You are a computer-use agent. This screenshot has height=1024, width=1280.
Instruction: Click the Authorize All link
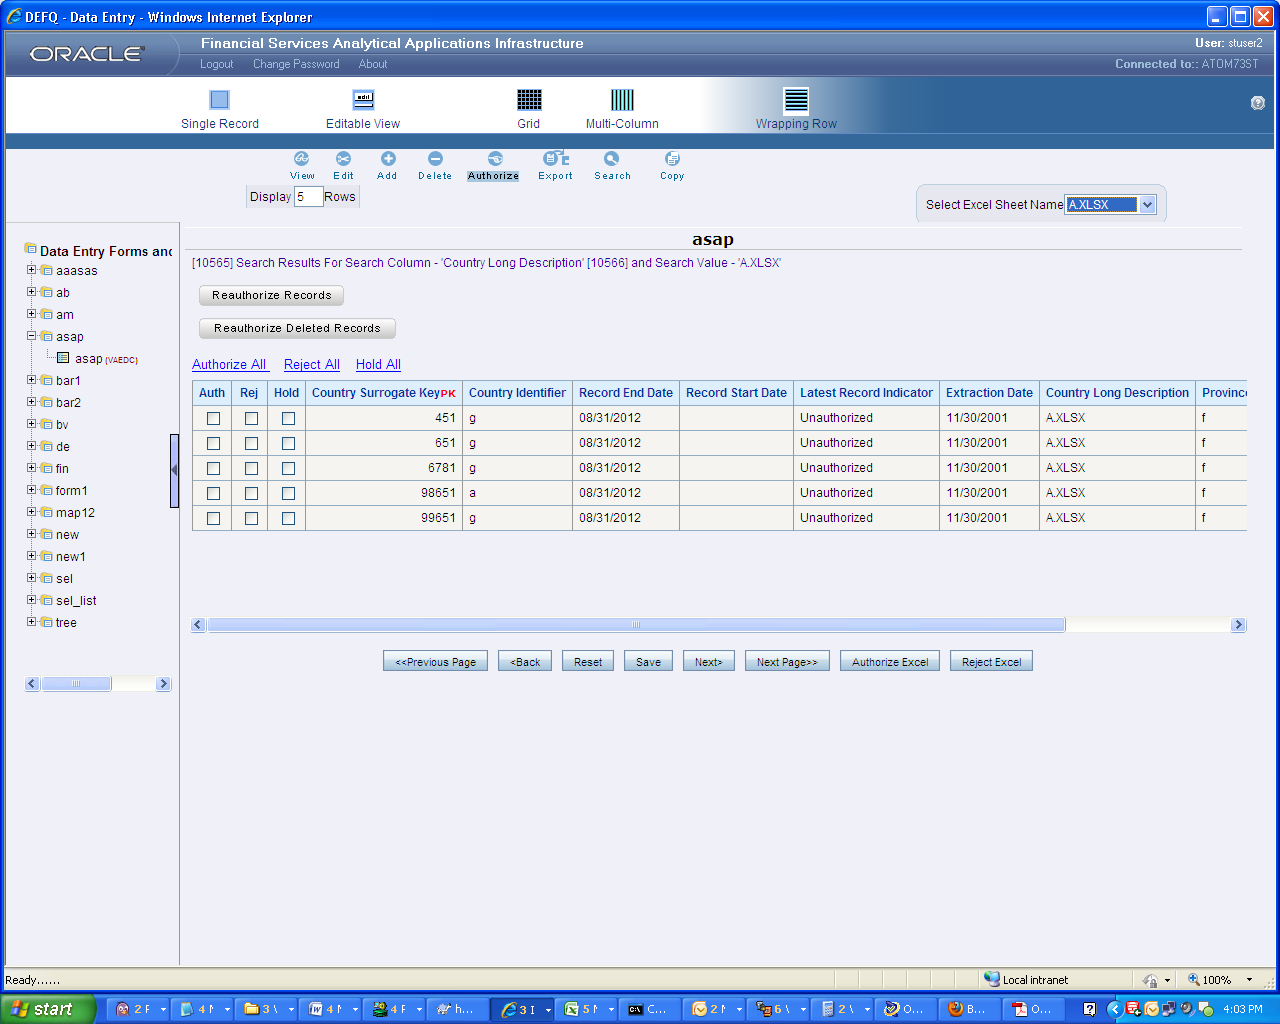[230, 364]
